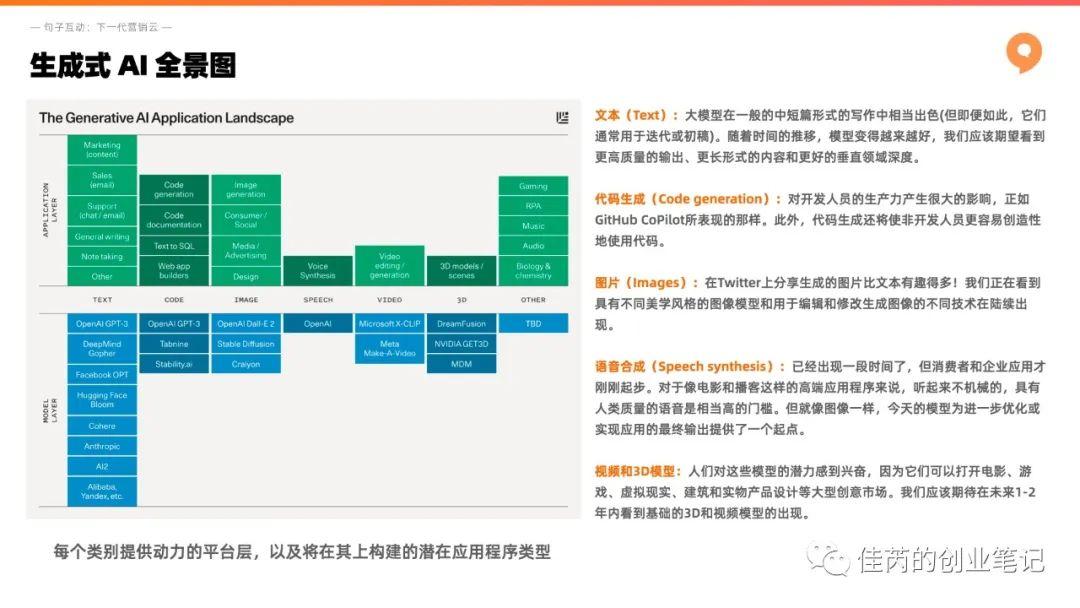Viewport: 1080px width, 608px height.
Task: Select the slide title 生成式 AI 全景图
Action: click(133, 65)
